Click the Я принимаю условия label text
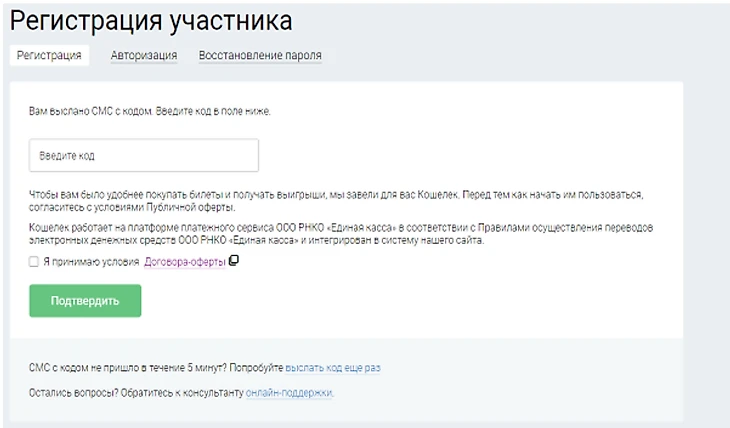 [91, 262]
